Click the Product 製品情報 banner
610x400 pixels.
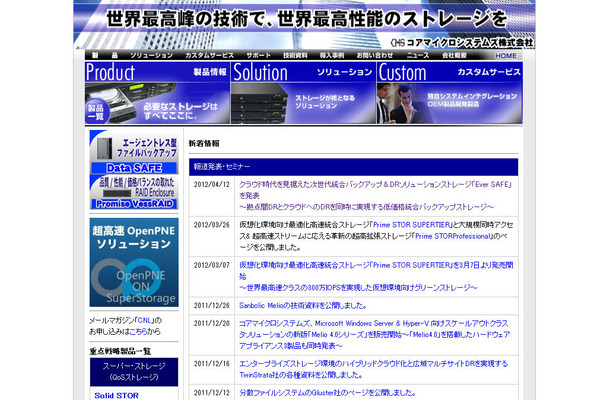[157, 93]
